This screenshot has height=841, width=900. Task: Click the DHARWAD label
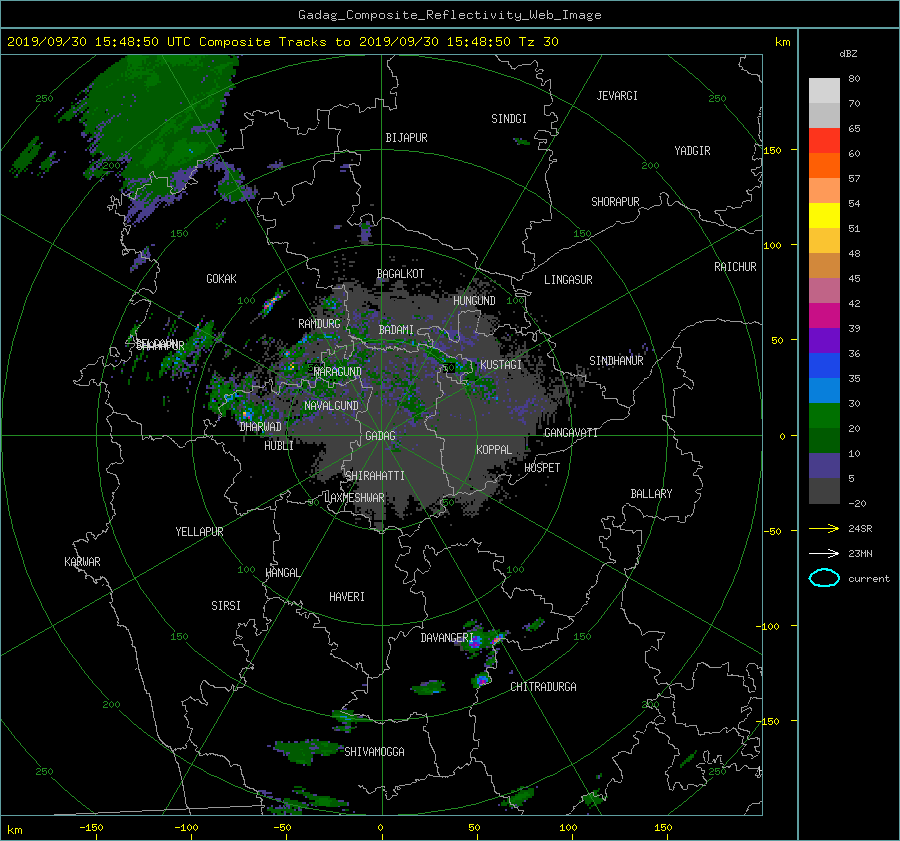pyautogui.click(x=261, y=427)
